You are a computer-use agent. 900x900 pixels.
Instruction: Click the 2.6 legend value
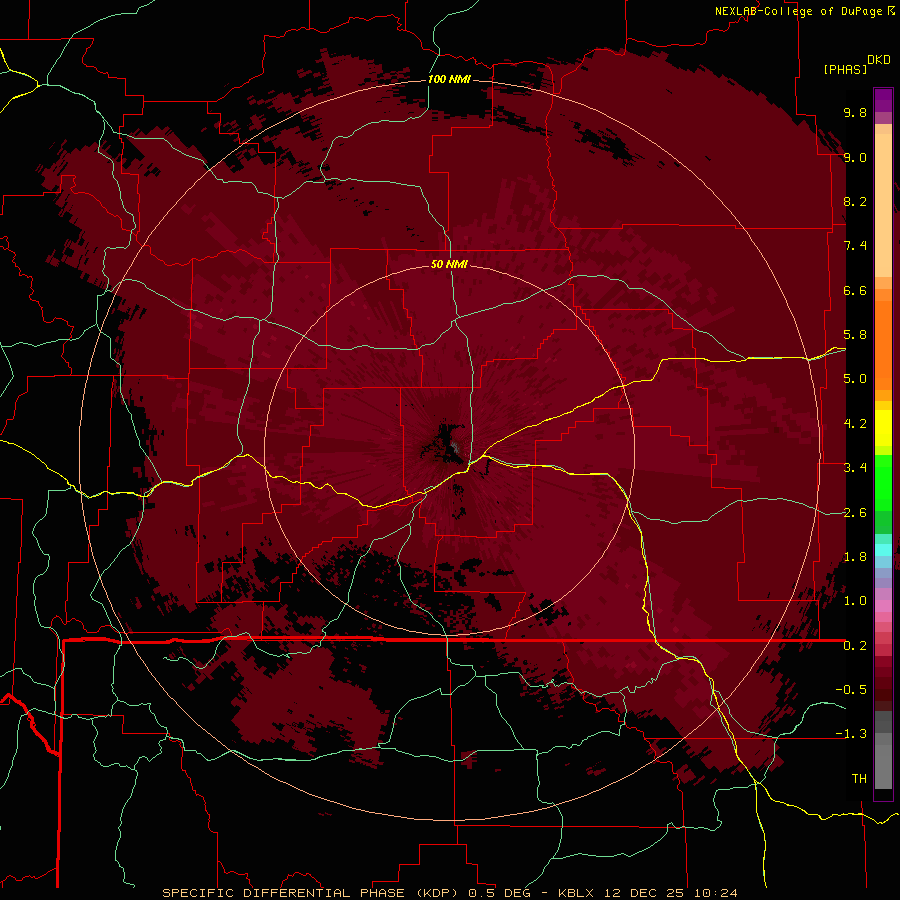[x=855, y=513]
